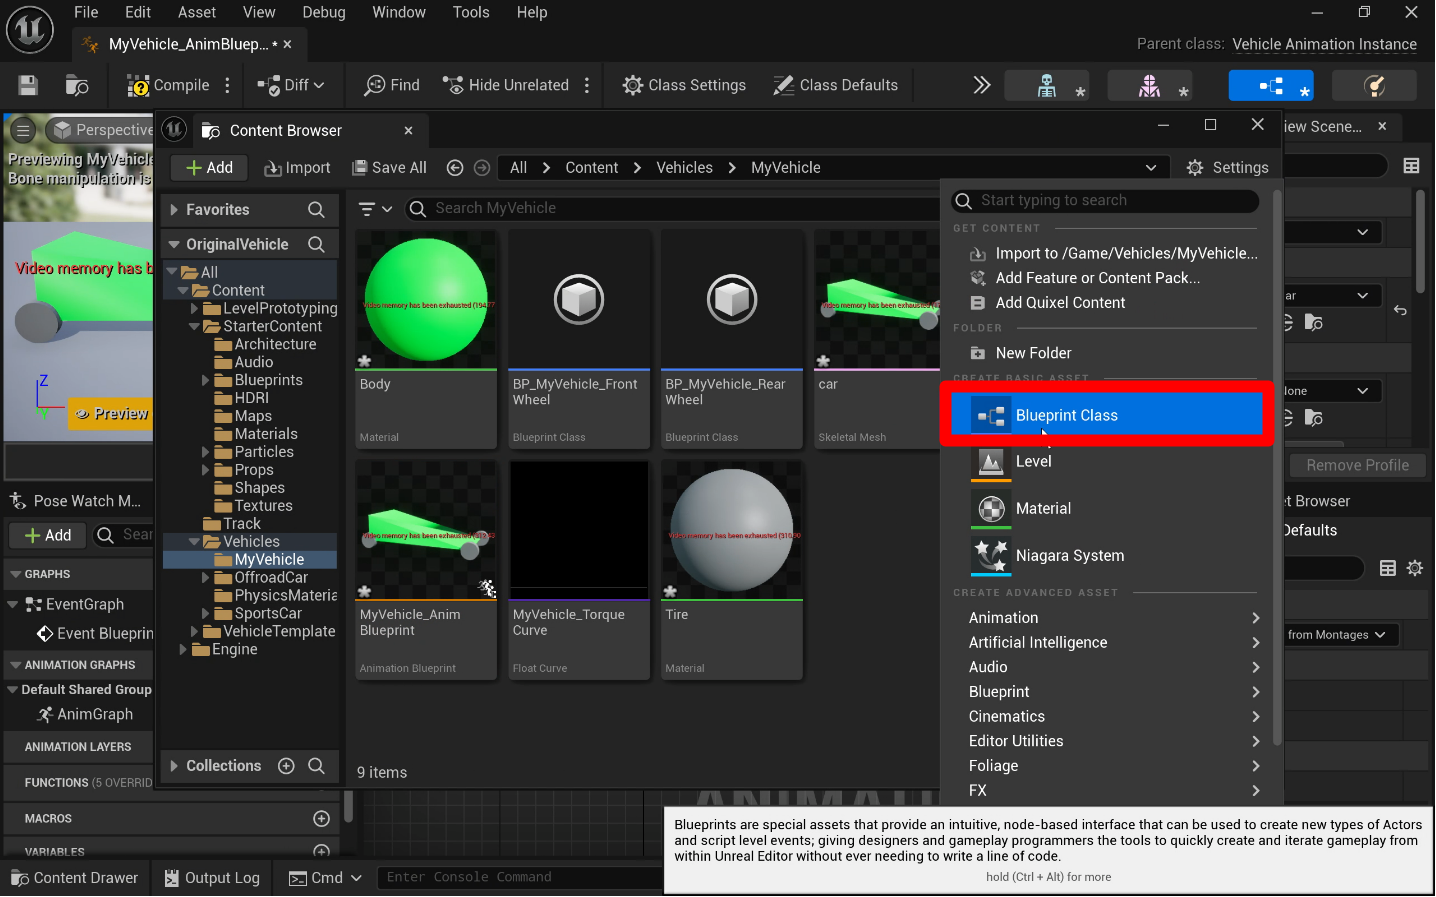Click Import in the Content Browser
Screen dimensions: 1436x897
297,168
